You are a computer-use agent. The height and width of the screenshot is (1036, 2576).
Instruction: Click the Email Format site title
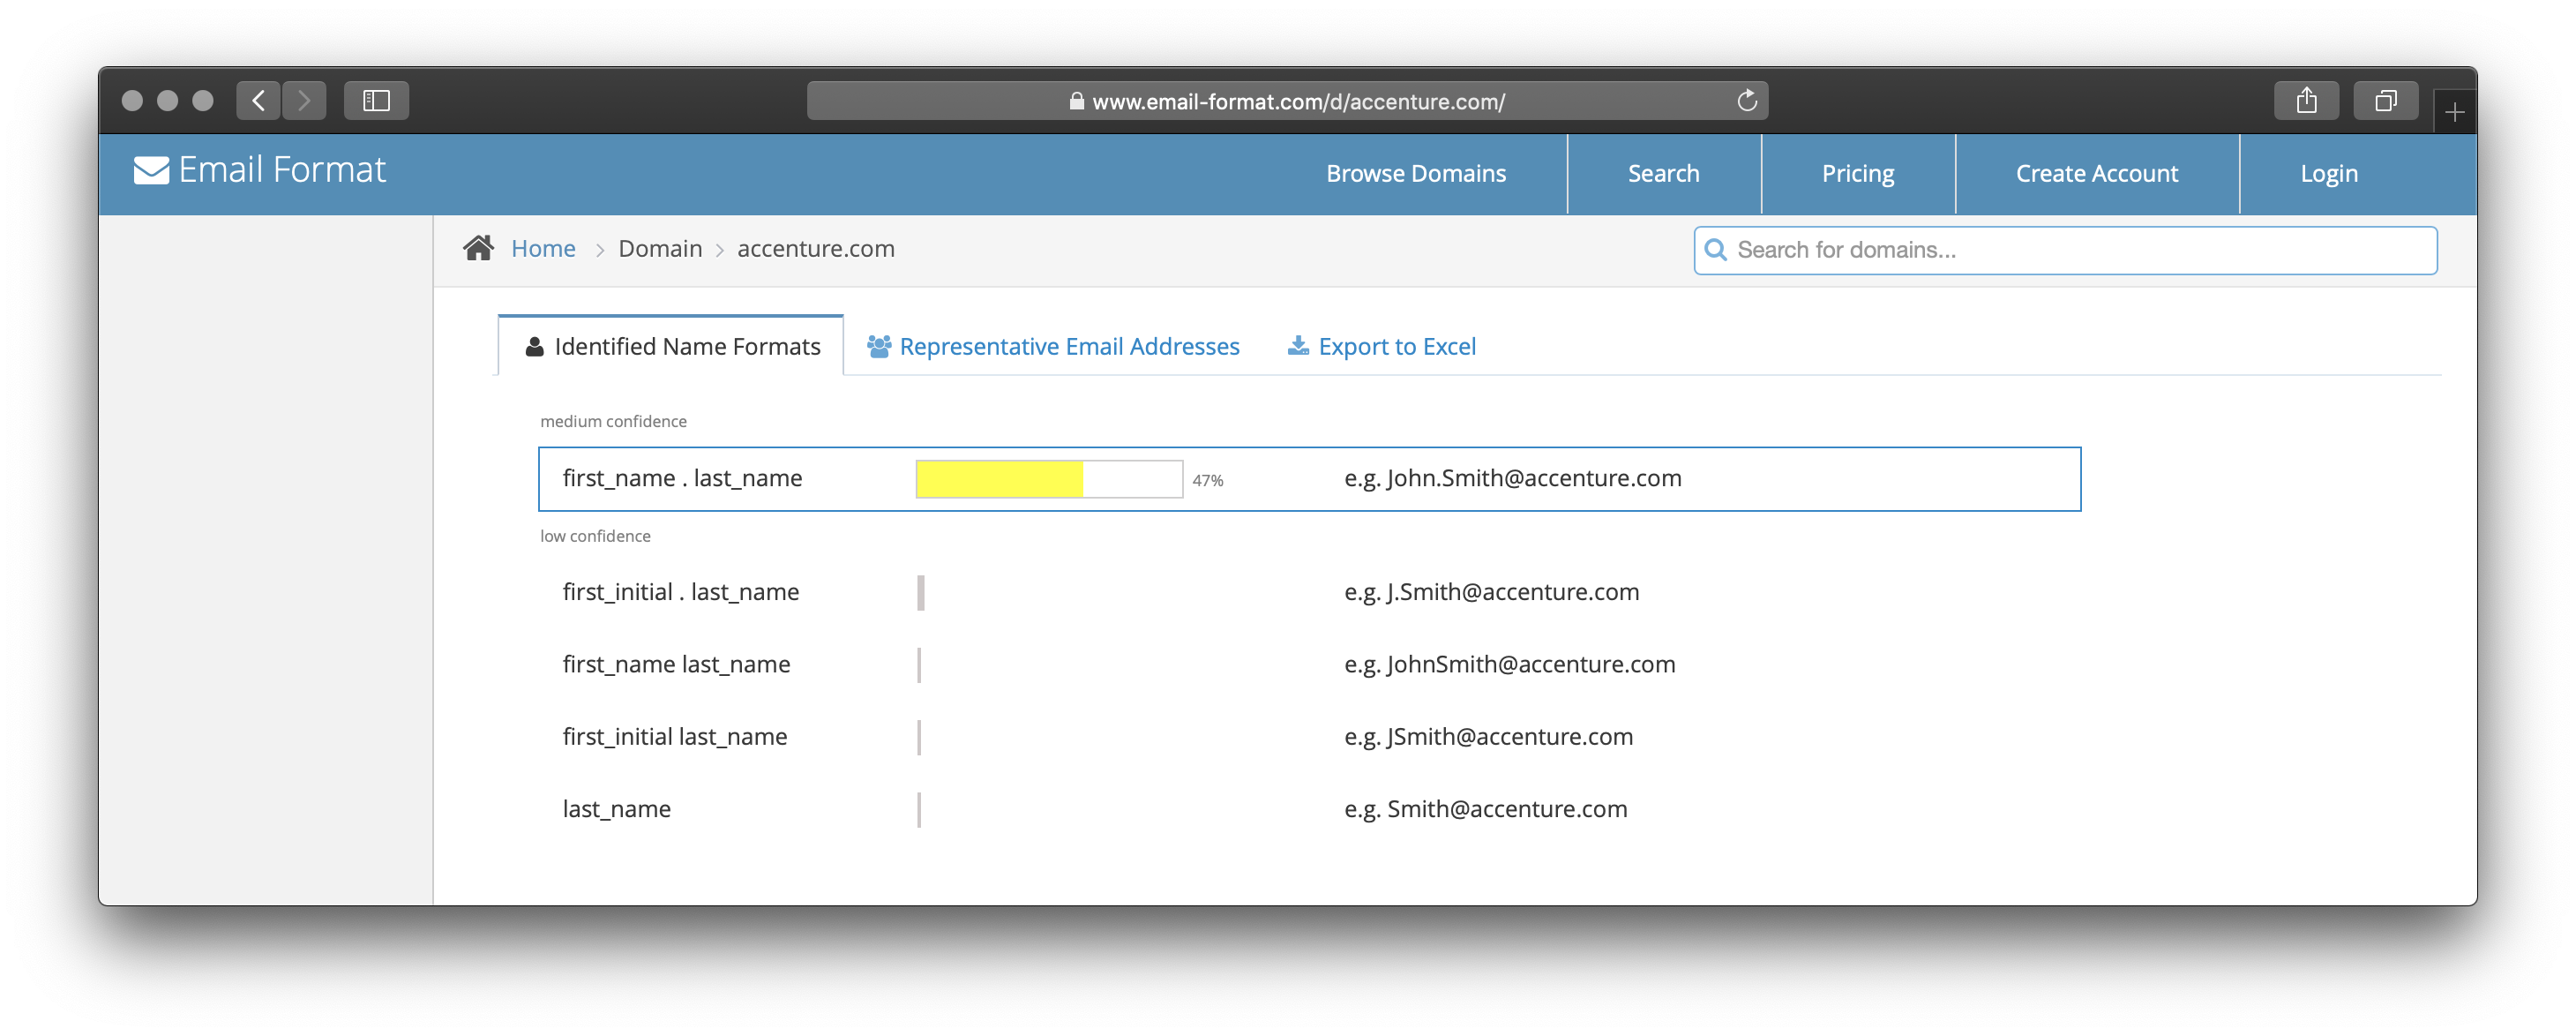(x=282, y=171)
